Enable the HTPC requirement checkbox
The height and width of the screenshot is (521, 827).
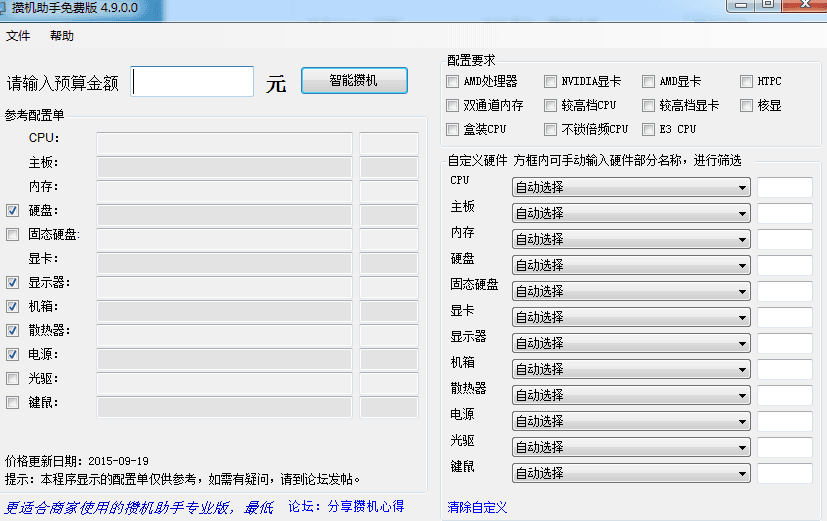[x=747, y=81]
